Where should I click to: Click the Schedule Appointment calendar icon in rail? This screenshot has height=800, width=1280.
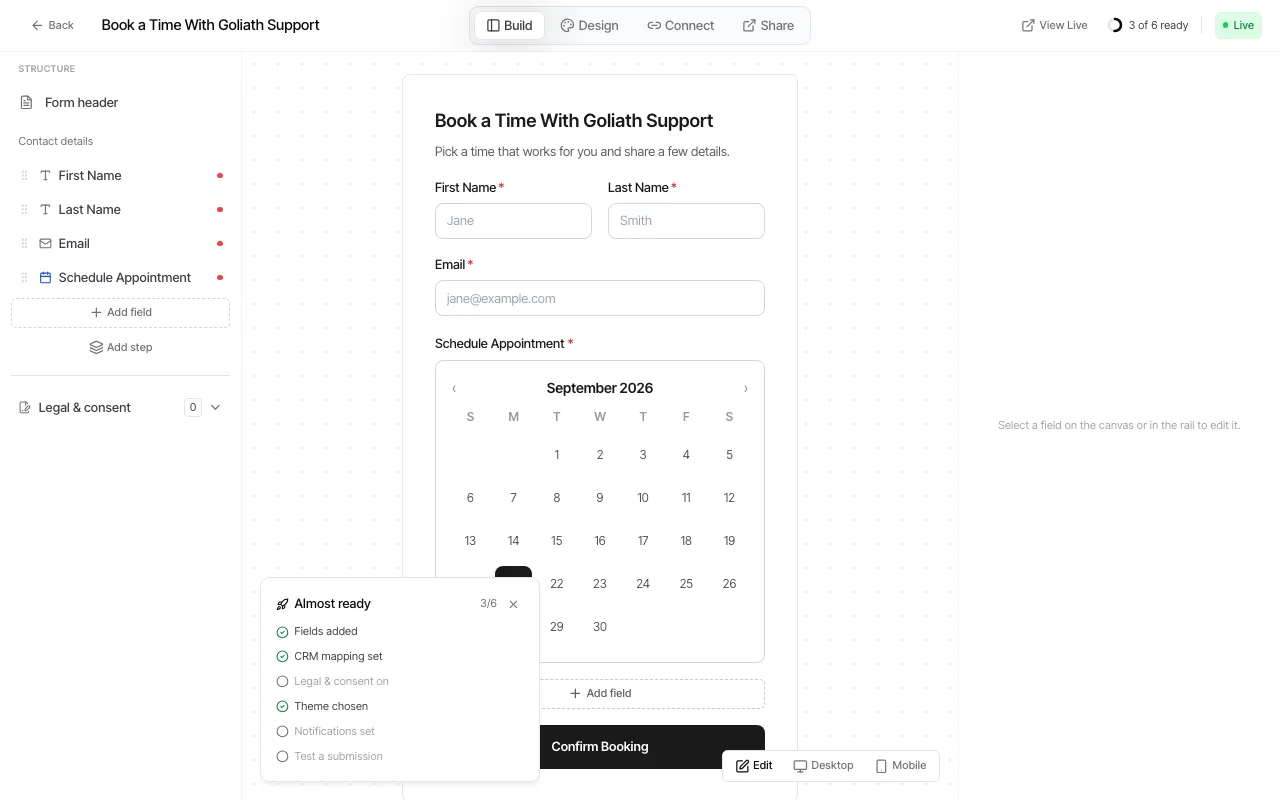pyautogui.click(x=45, y=277)
